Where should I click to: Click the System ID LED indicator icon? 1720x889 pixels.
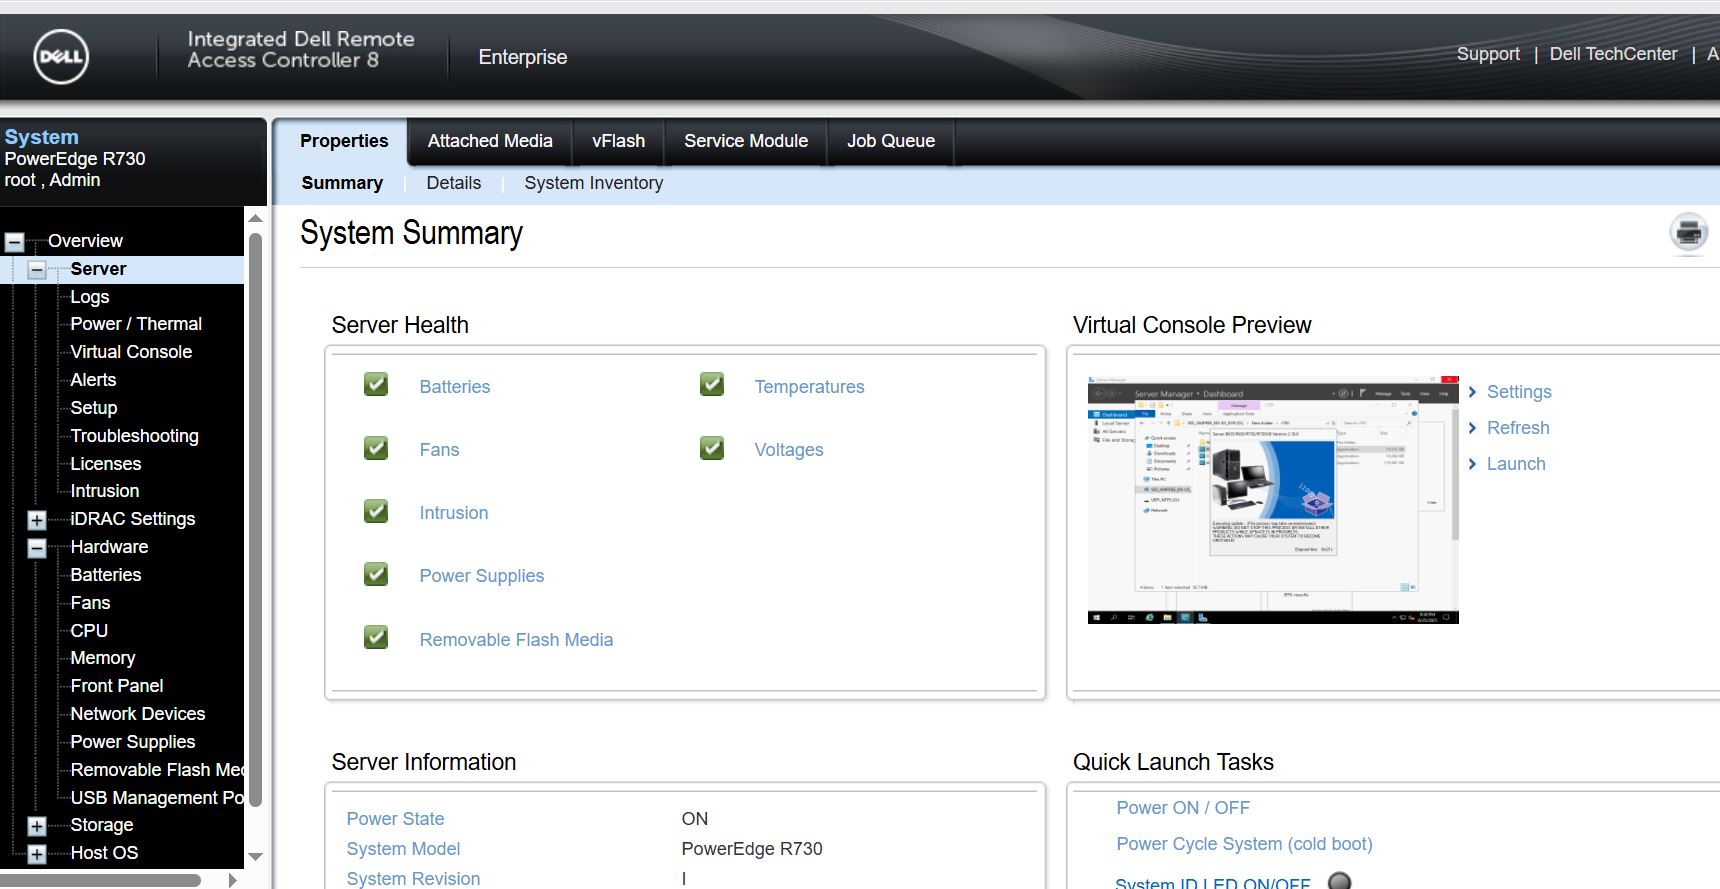click(x=1339, y=881)
